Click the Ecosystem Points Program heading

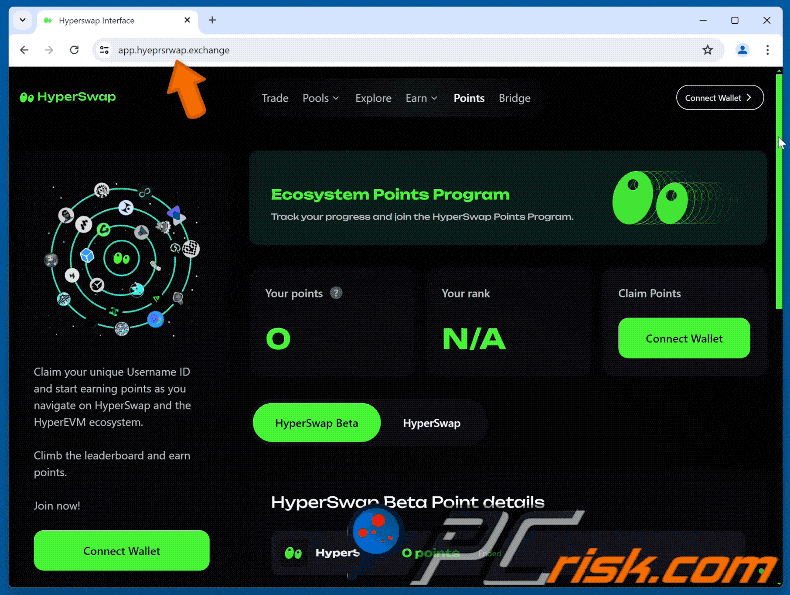(390, 194)
